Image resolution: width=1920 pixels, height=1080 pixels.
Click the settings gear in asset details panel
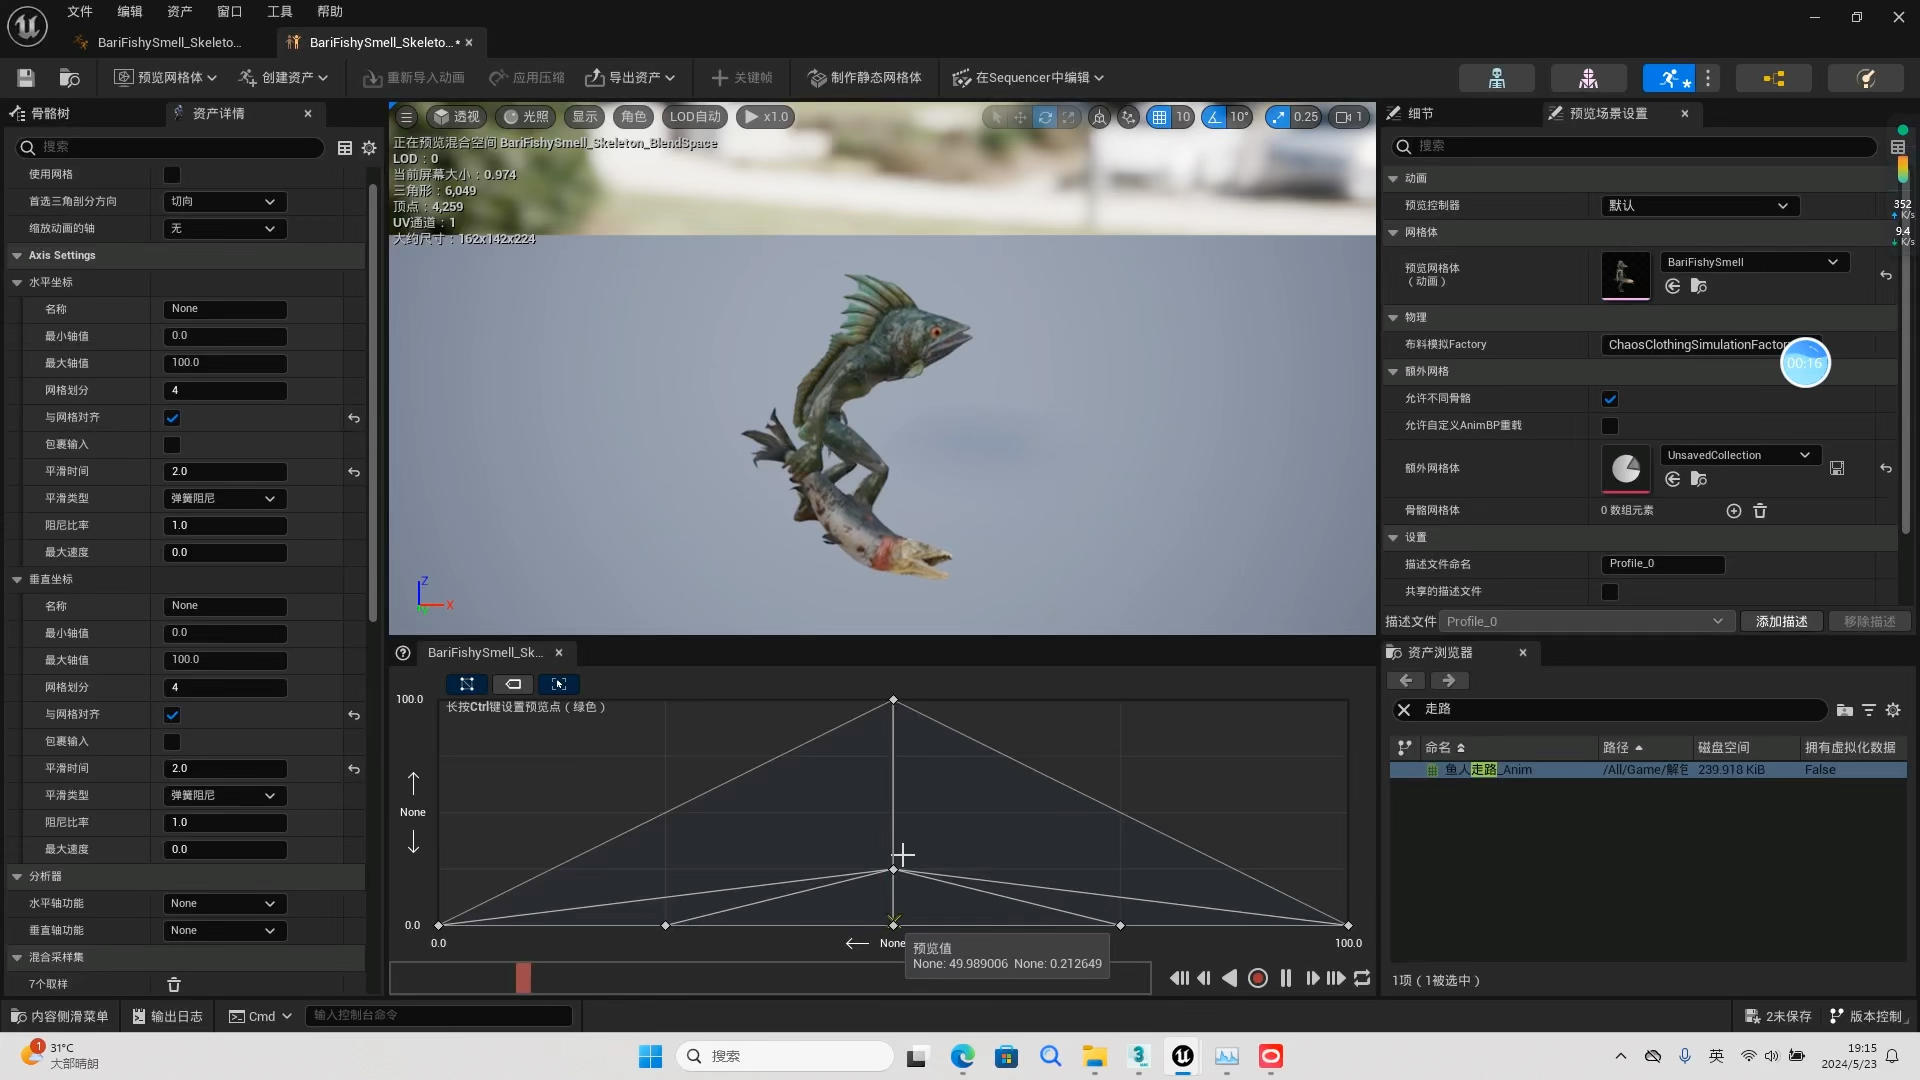[369, 148]
